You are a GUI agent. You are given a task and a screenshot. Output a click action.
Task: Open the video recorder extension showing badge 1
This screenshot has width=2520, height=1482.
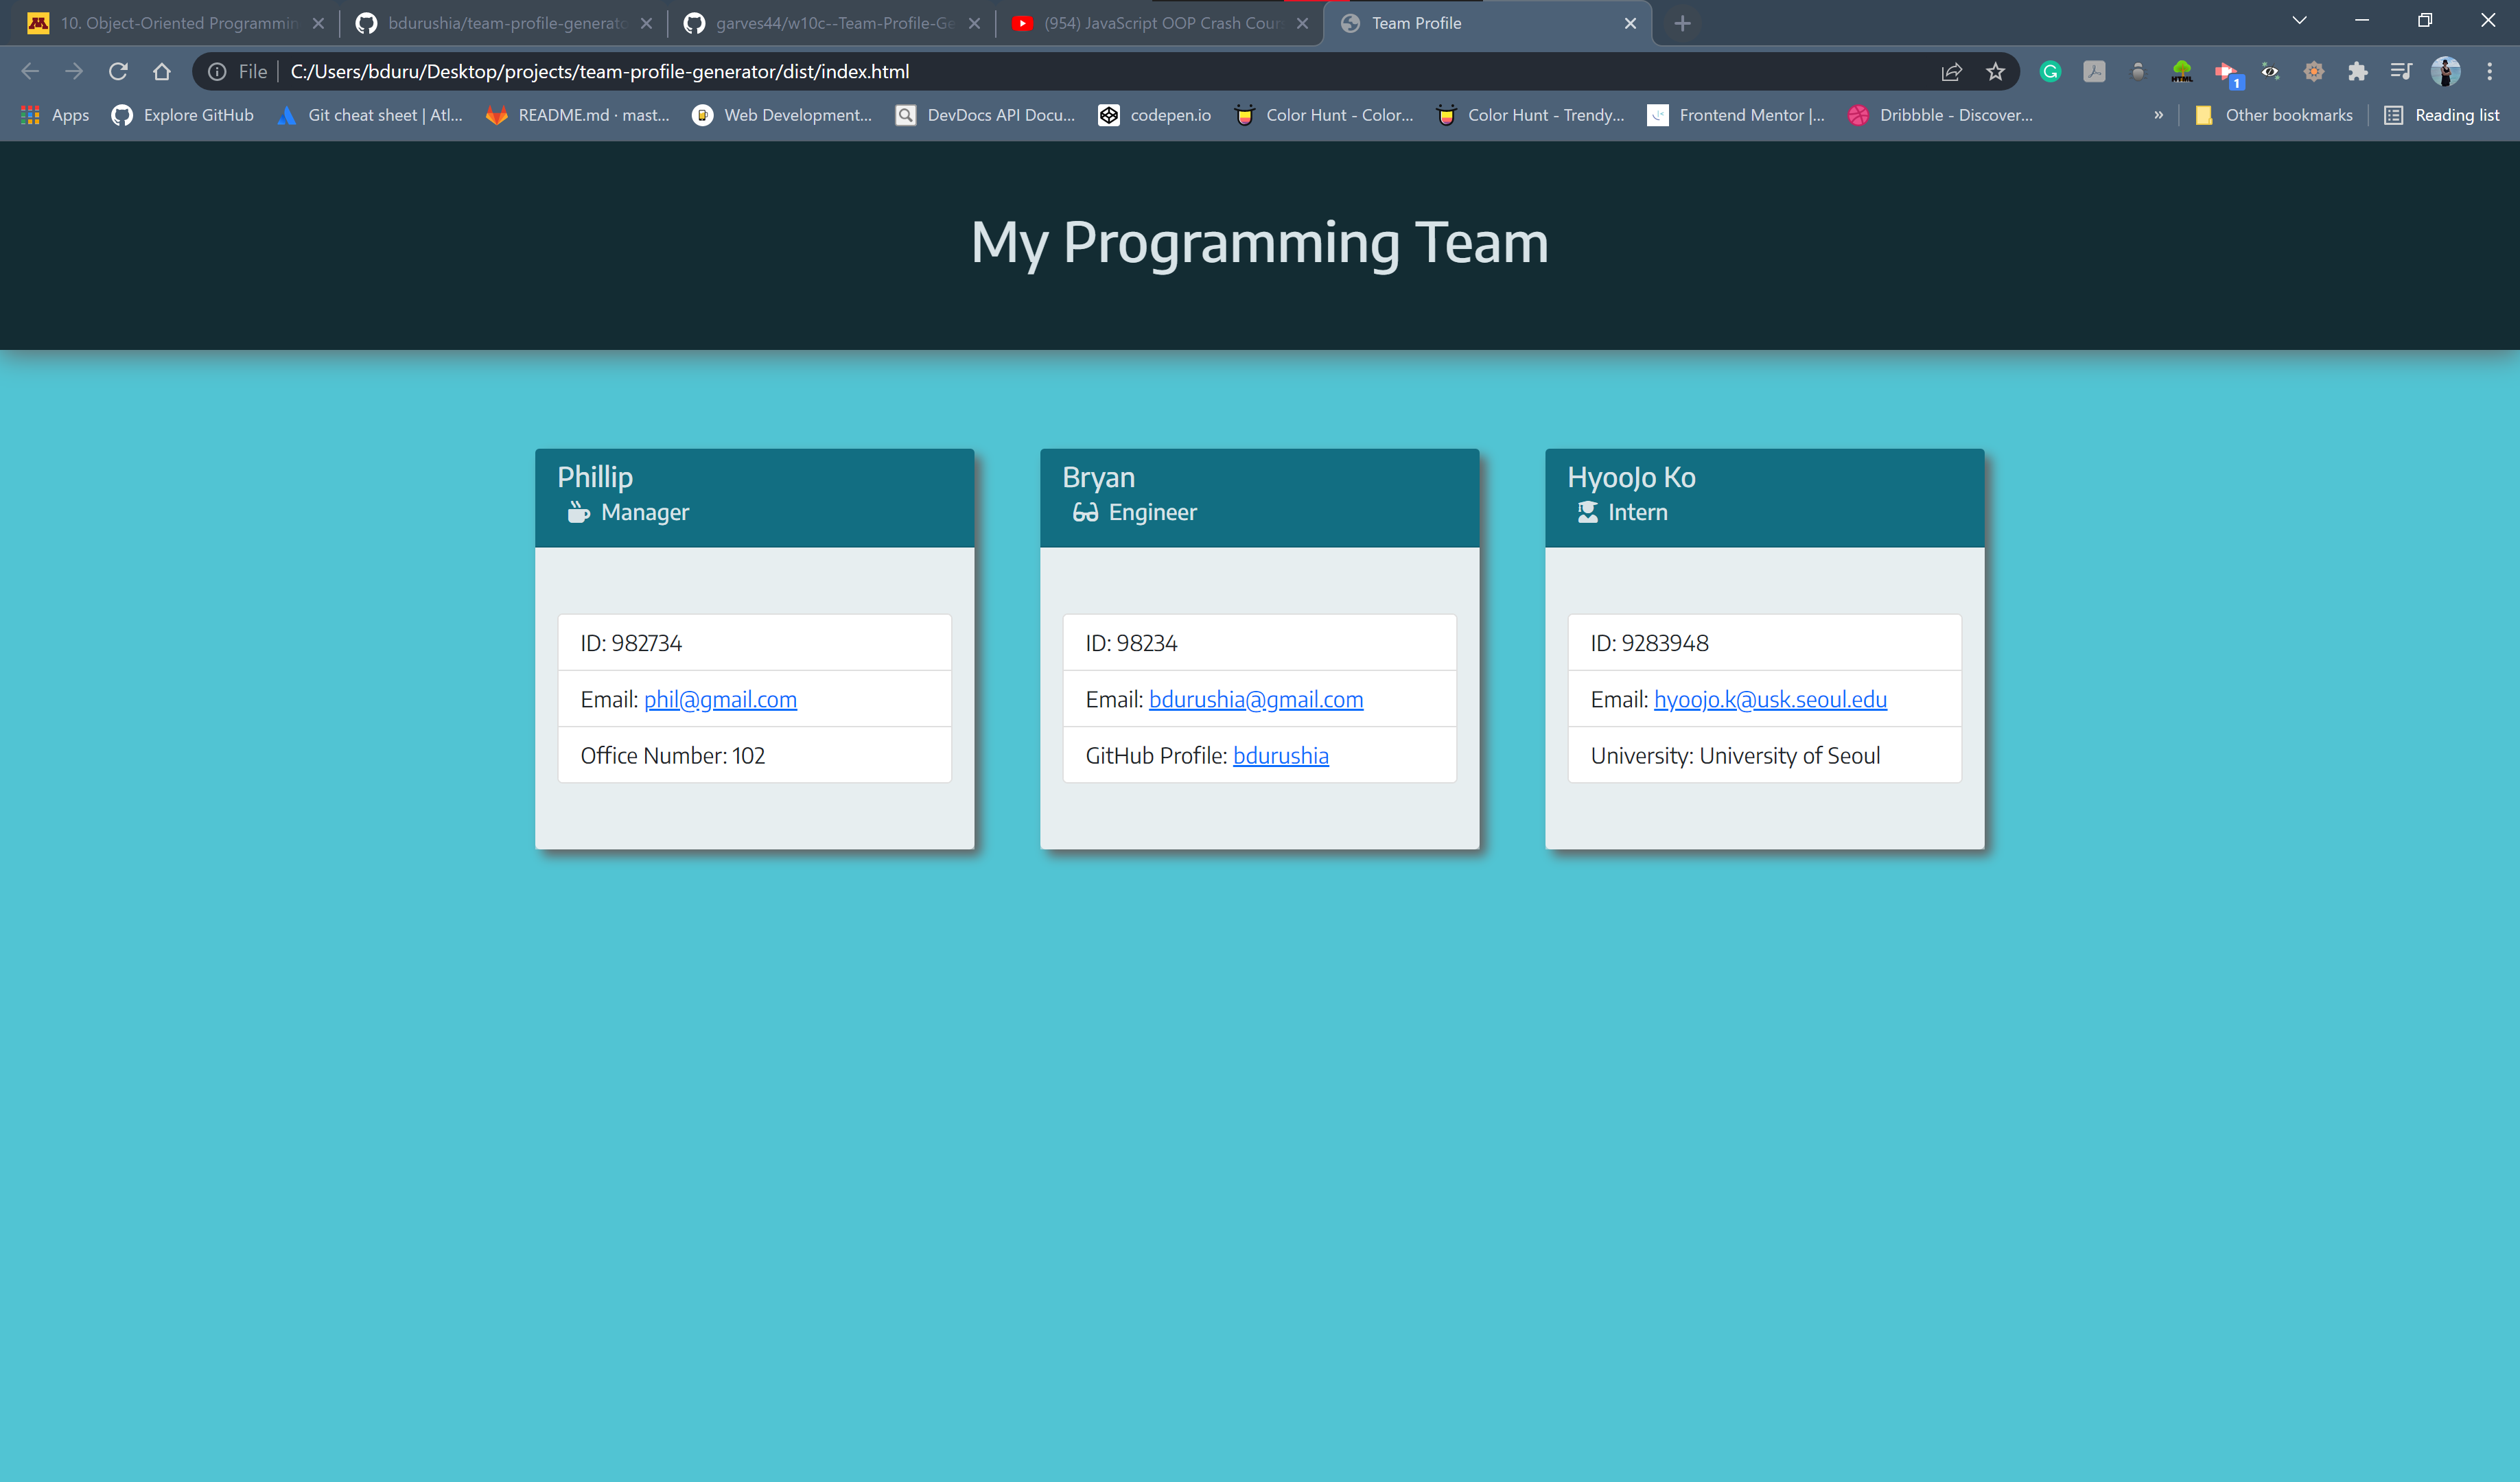point(2227,71)
